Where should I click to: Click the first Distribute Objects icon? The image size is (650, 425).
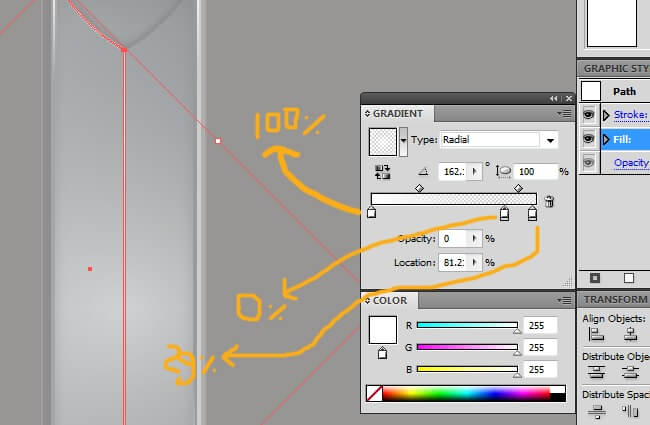[596, 372]
